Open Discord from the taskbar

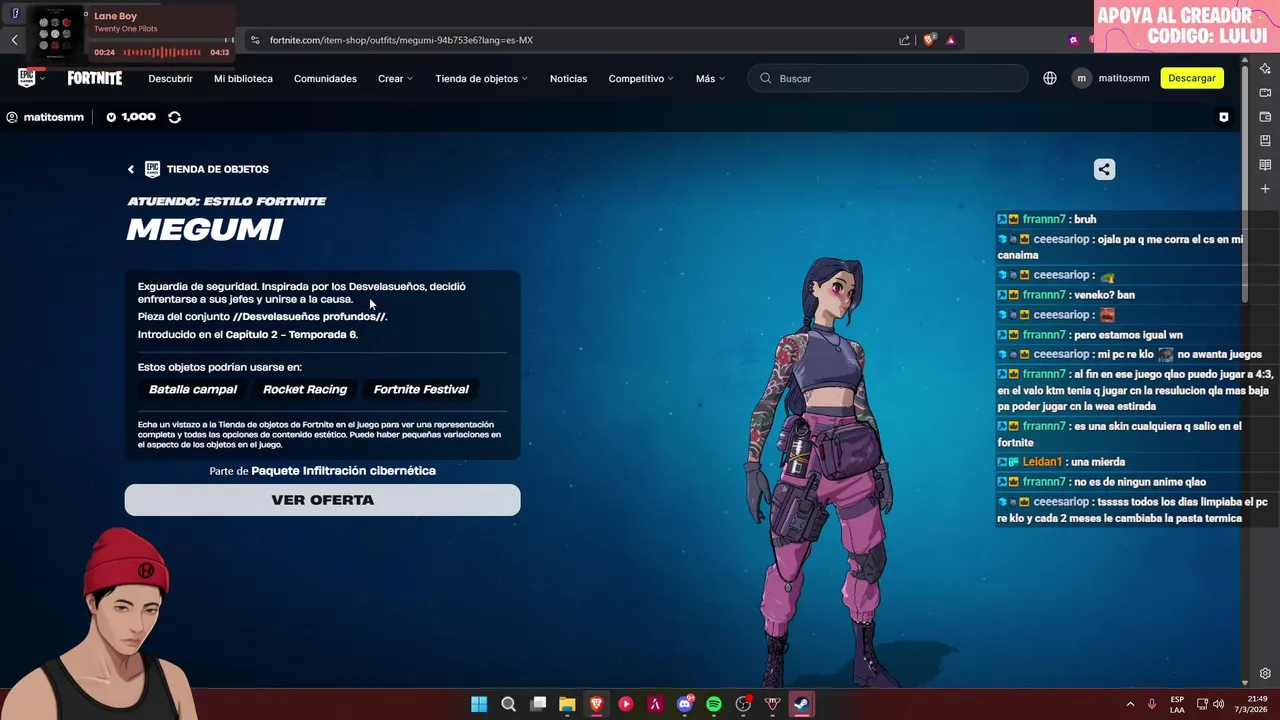tap(685, 704)
